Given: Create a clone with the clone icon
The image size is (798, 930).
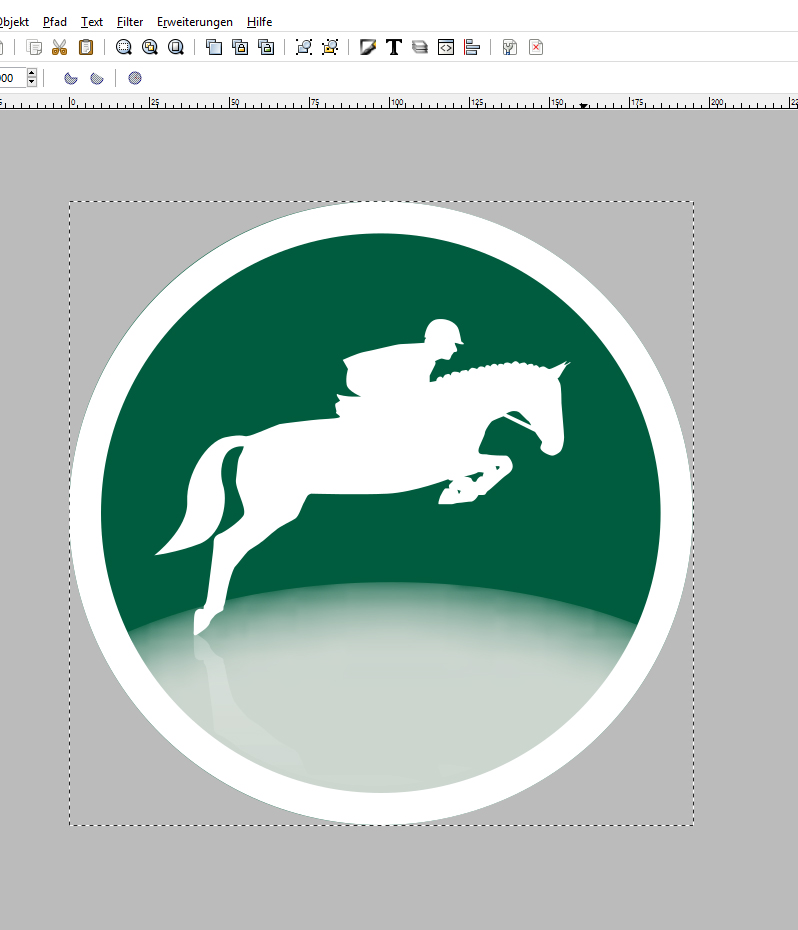Looking at the screenshot, I should coord(240,47).
